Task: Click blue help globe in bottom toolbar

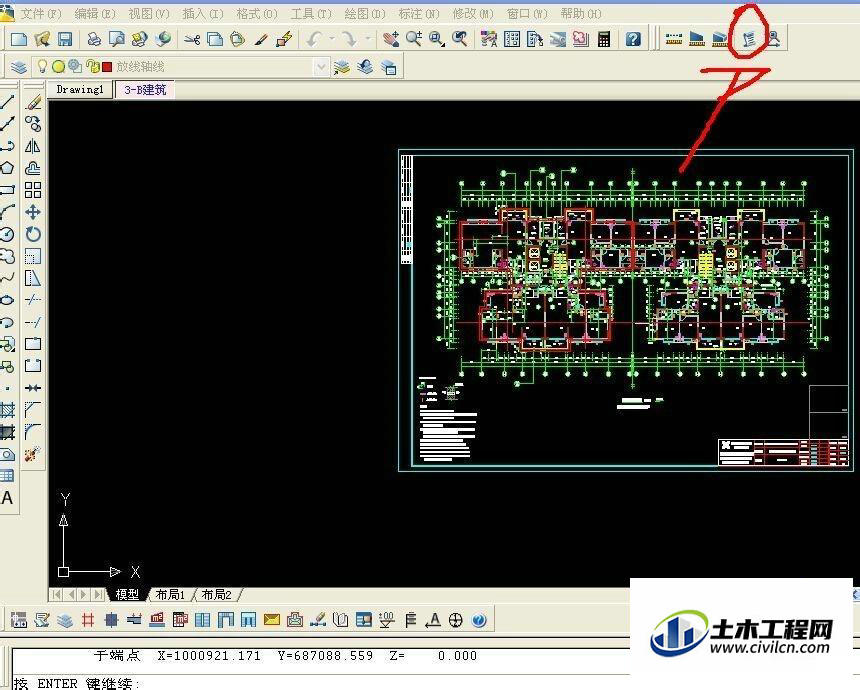Action: tap(479, 620)
